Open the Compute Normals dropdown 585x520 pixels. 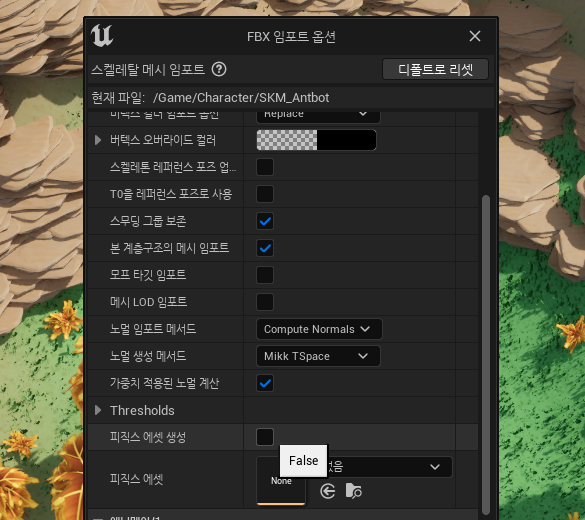pos(319,329)
